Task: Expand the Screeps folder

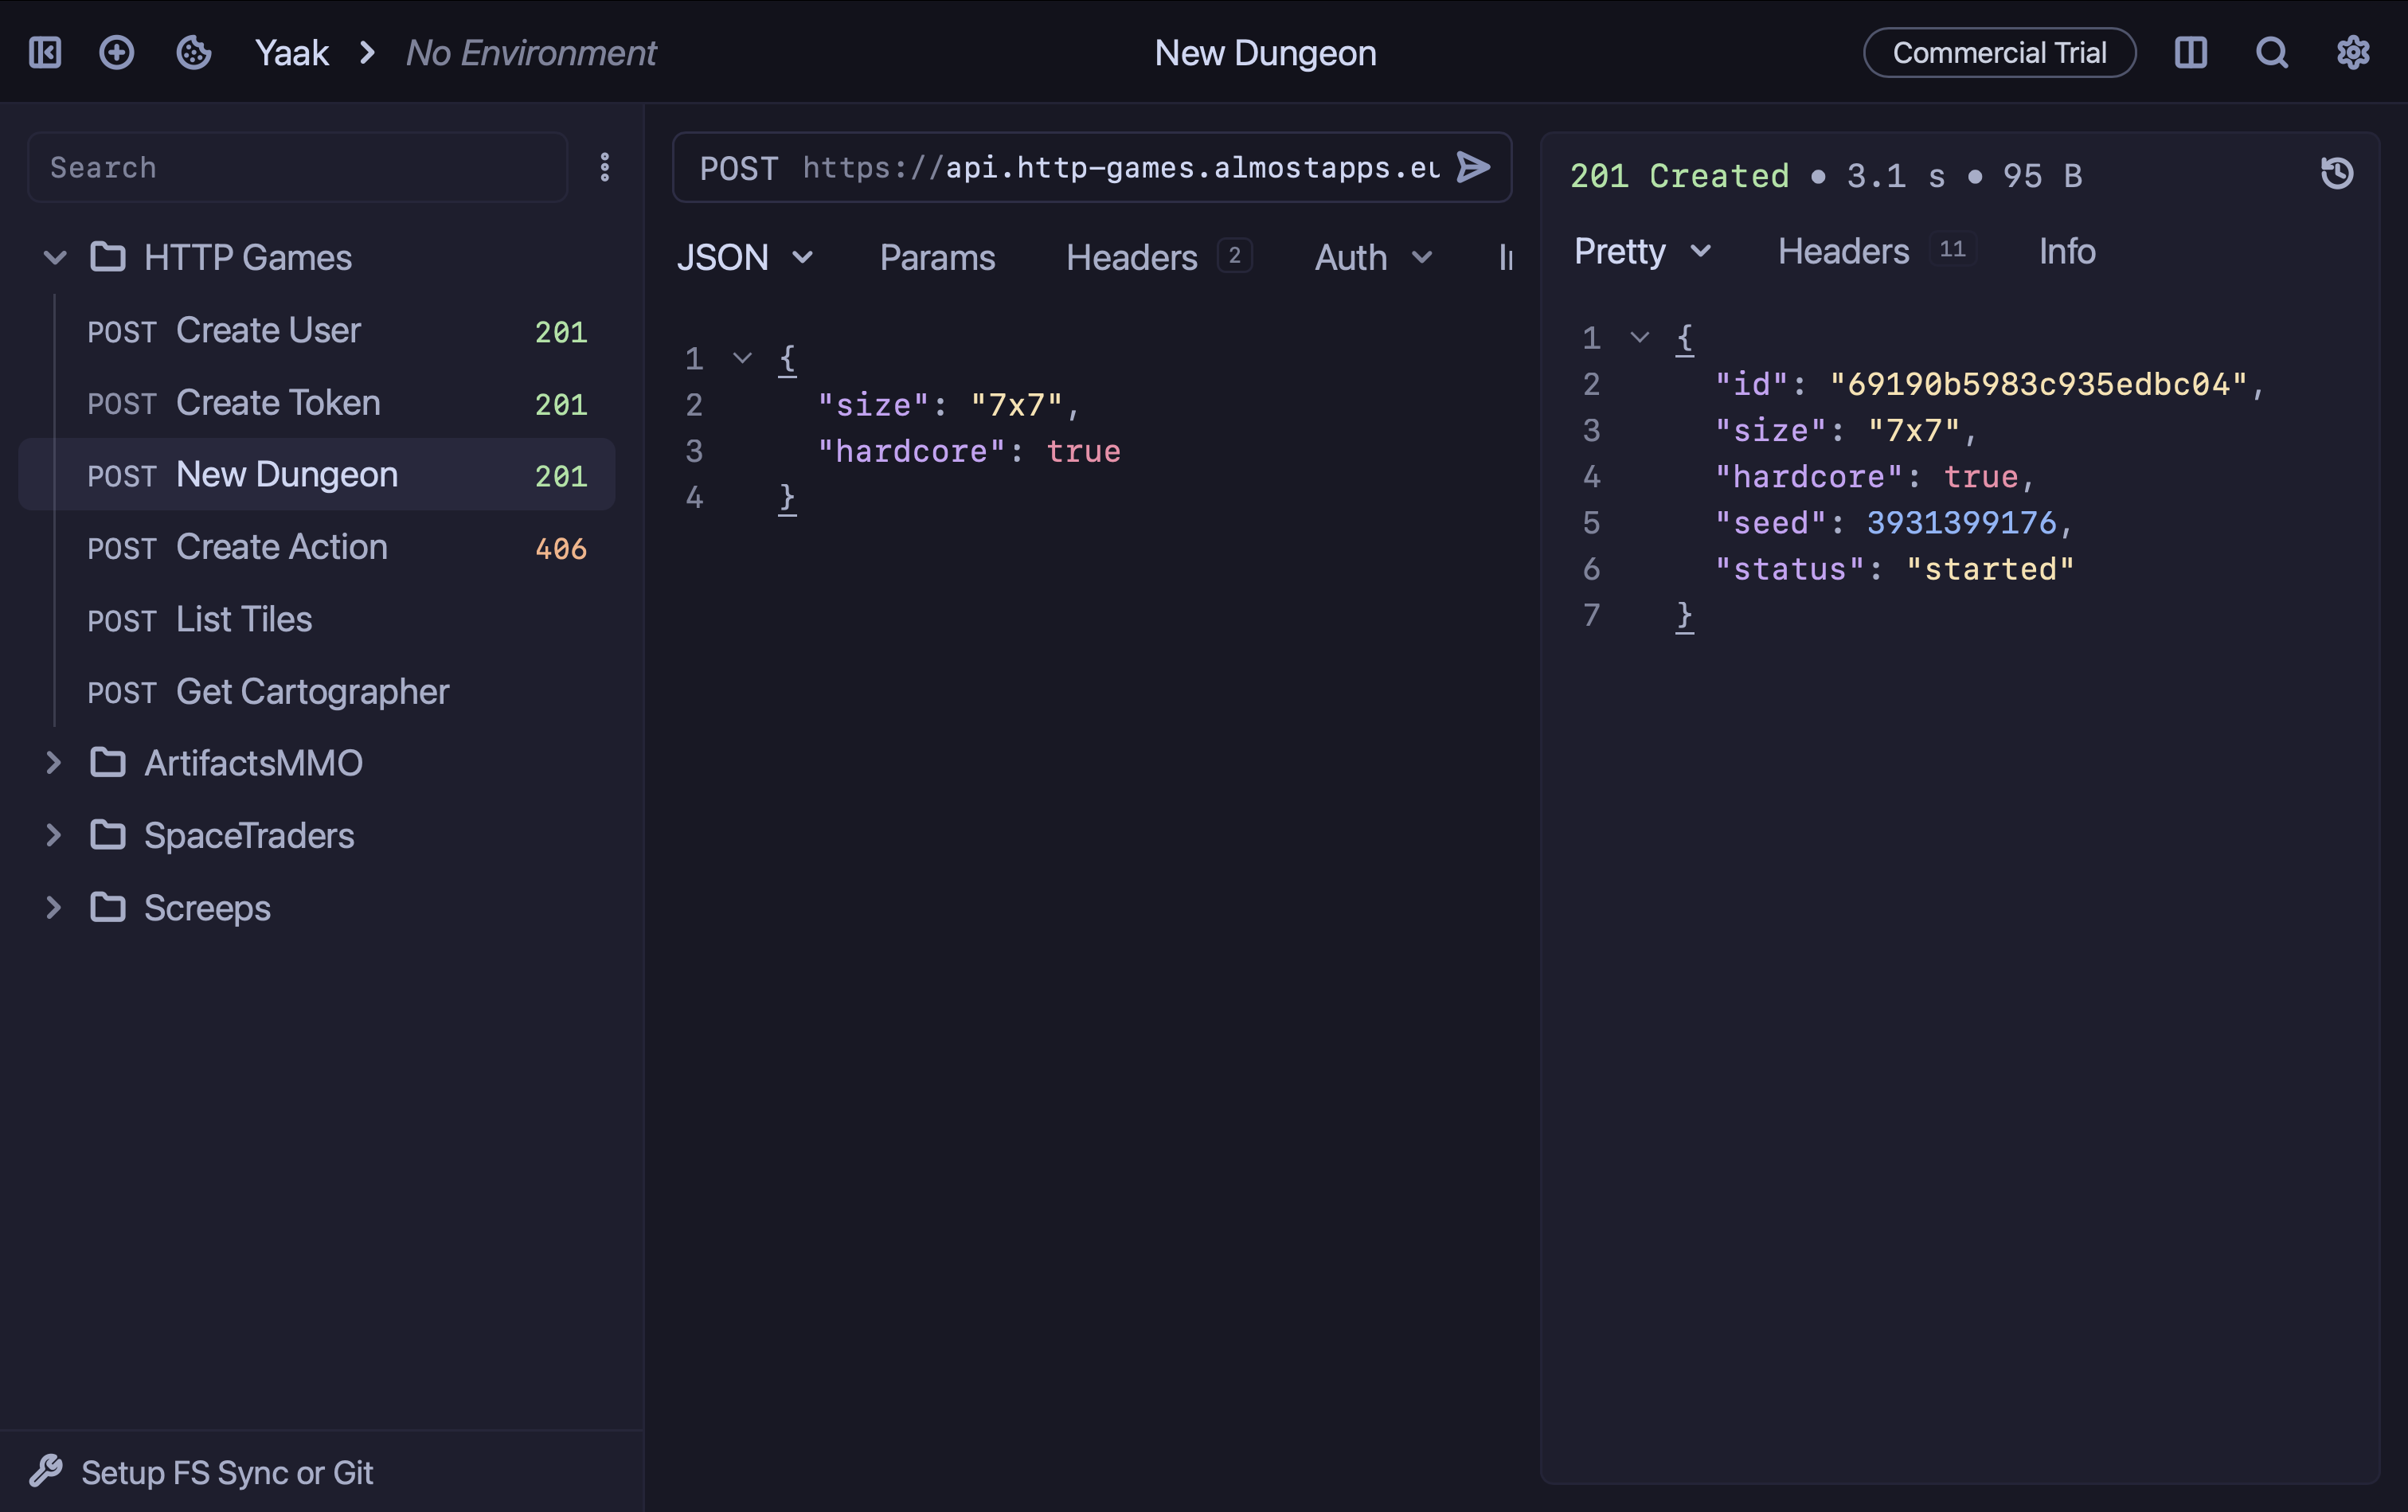Action: (x=55, y=908)
